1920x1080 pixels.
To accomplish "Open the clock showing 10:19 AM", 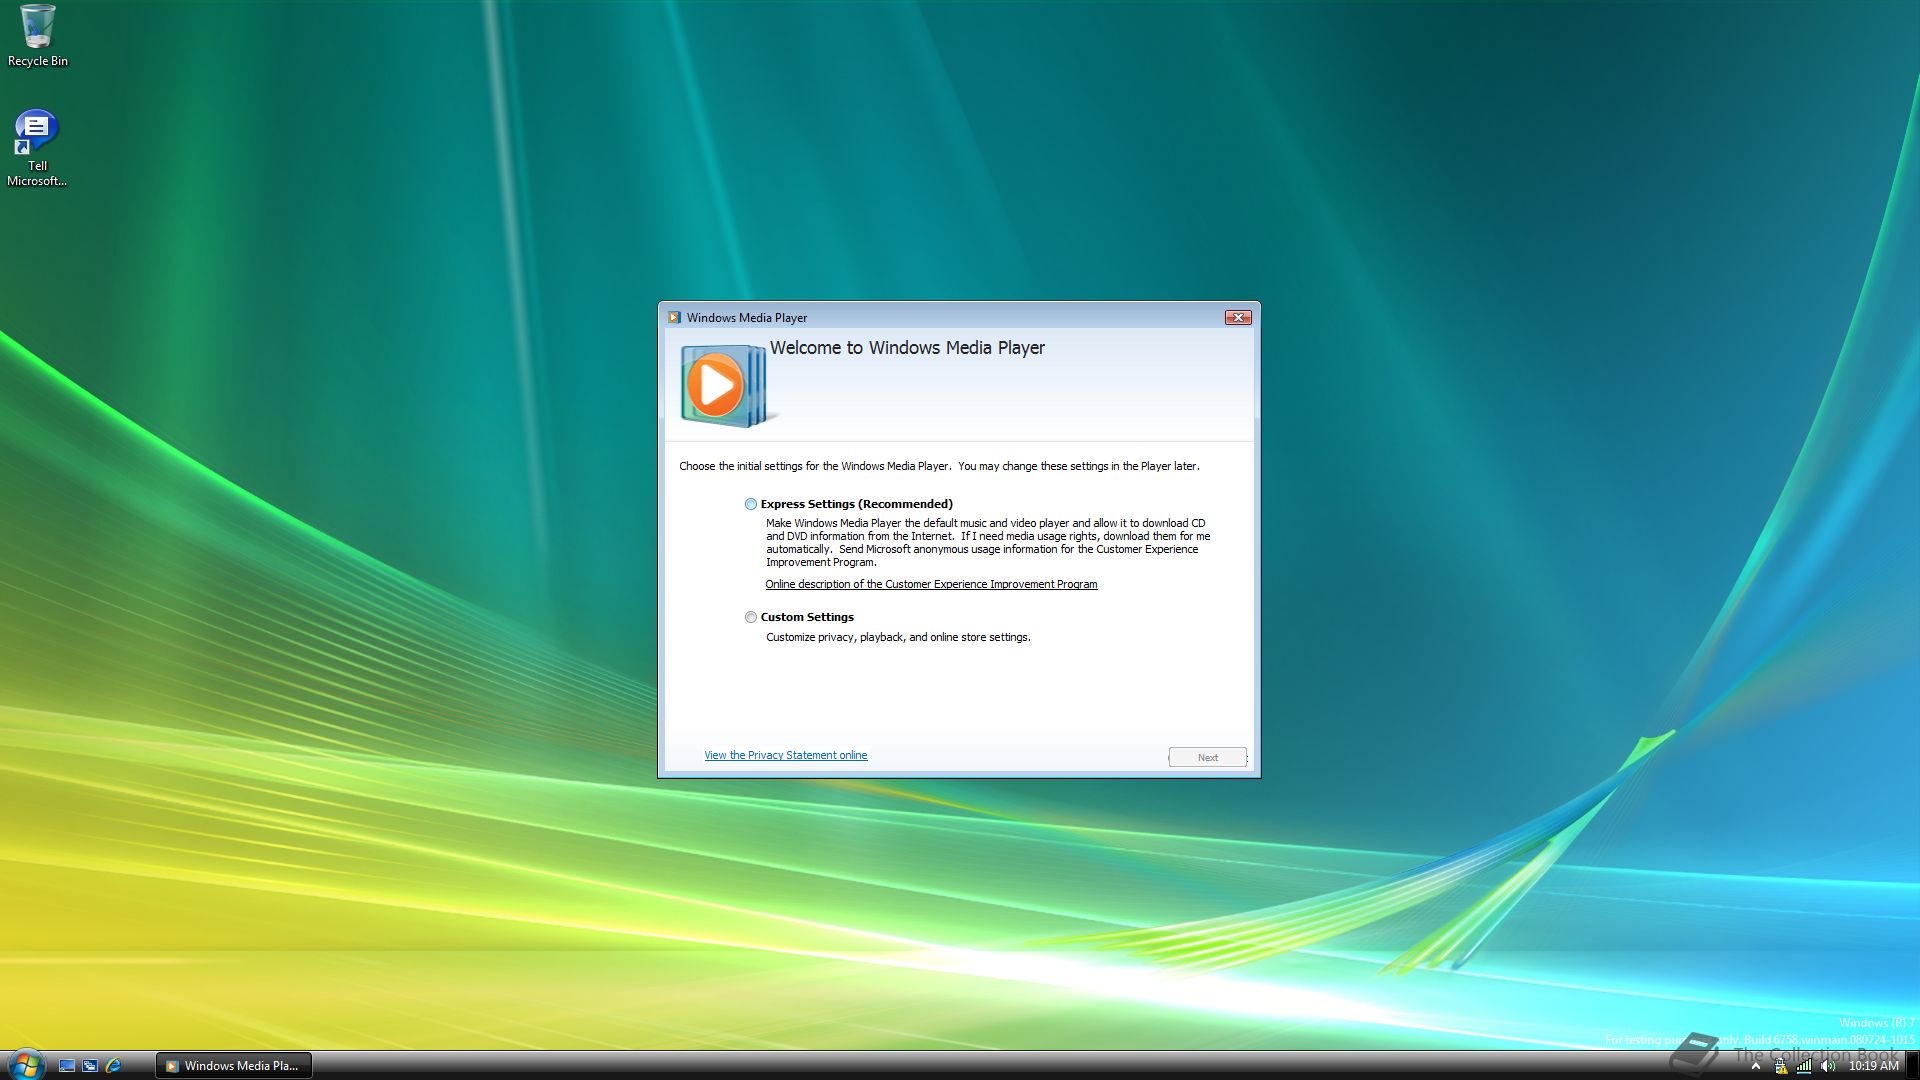I will (x=1873, y=1066).
